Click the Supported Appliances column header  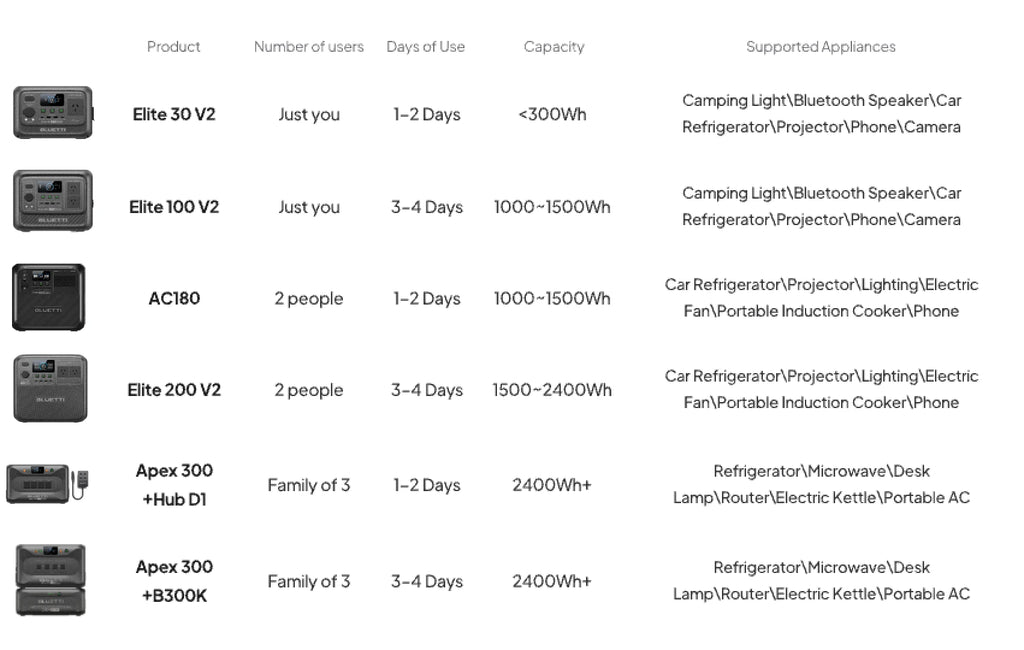click(821, 47)
